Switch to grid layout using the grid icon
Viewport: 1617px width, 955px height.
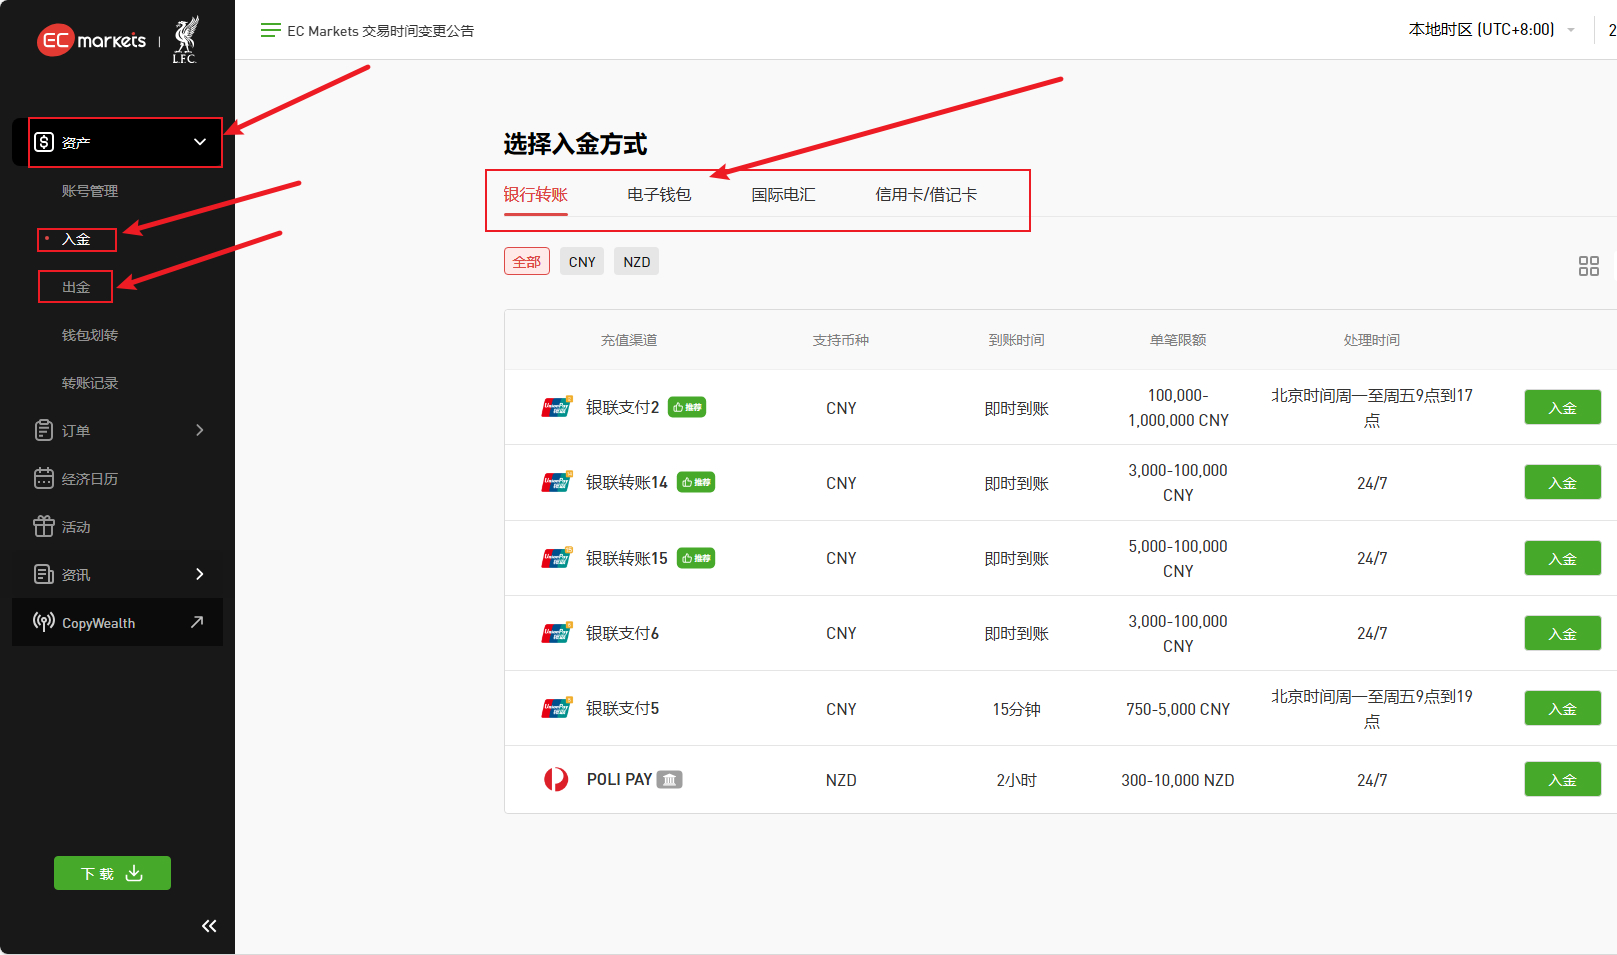[x=1589, y=266]
